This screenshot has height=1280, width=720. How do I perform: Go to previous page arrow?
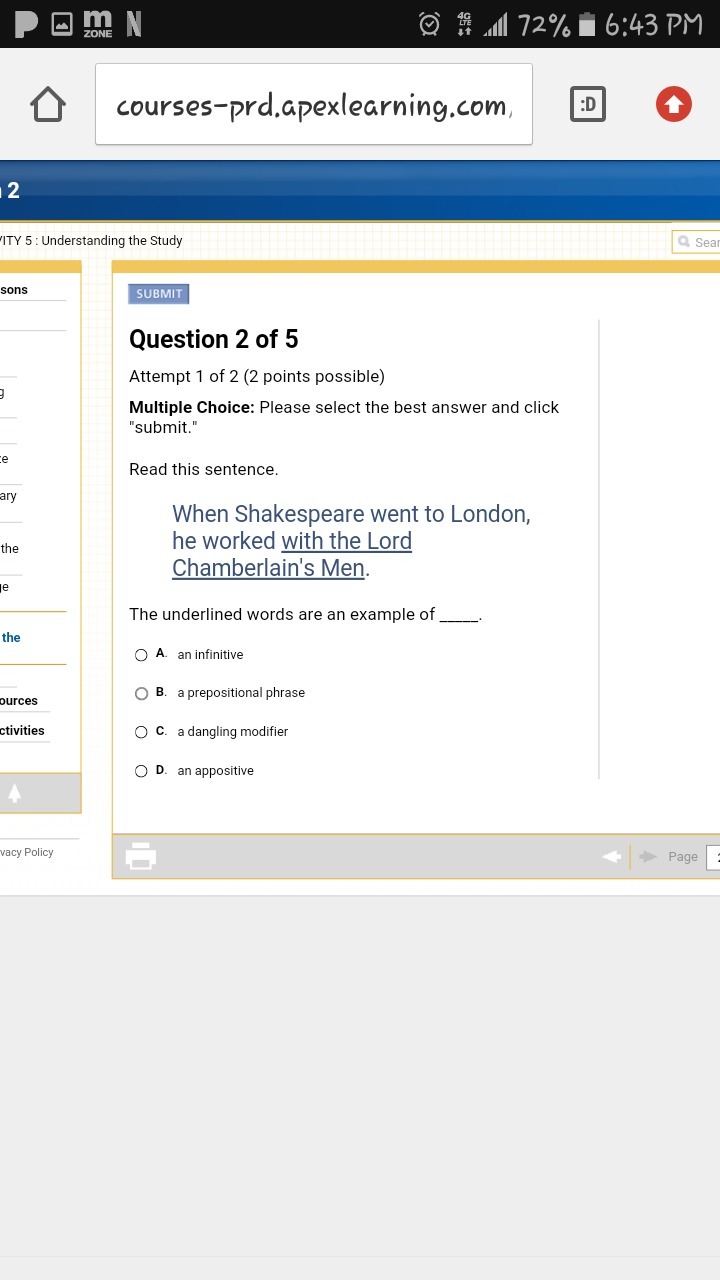tap(611, 856)
